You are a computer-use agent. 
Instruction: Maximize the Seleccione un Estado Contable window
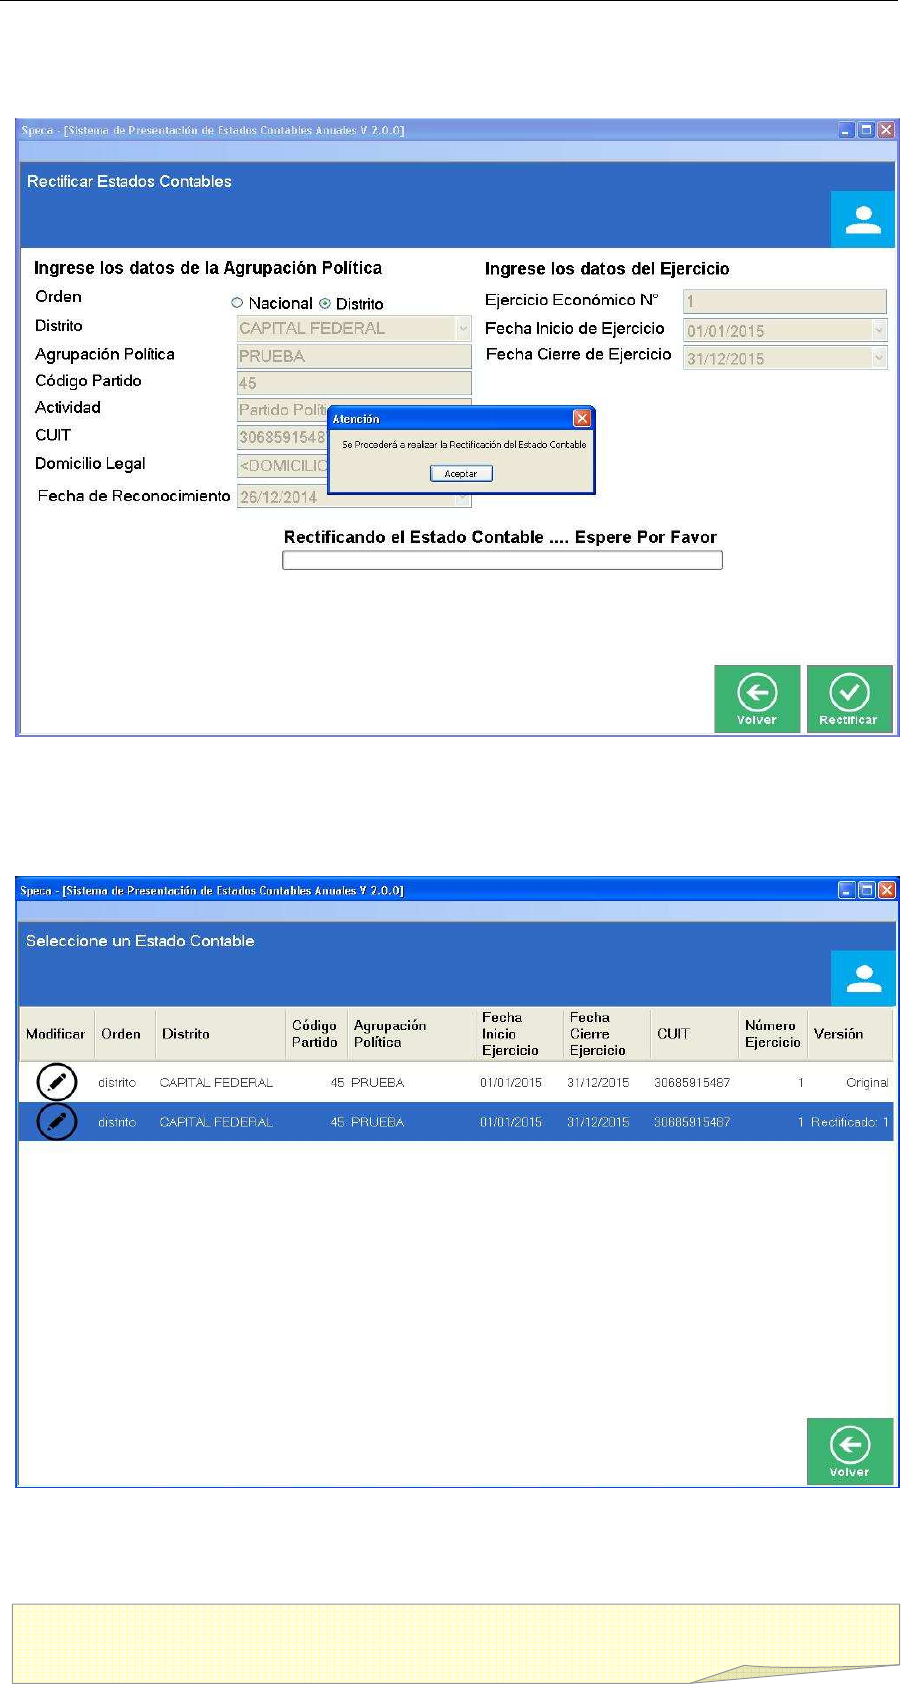click(x=866, y=890)
